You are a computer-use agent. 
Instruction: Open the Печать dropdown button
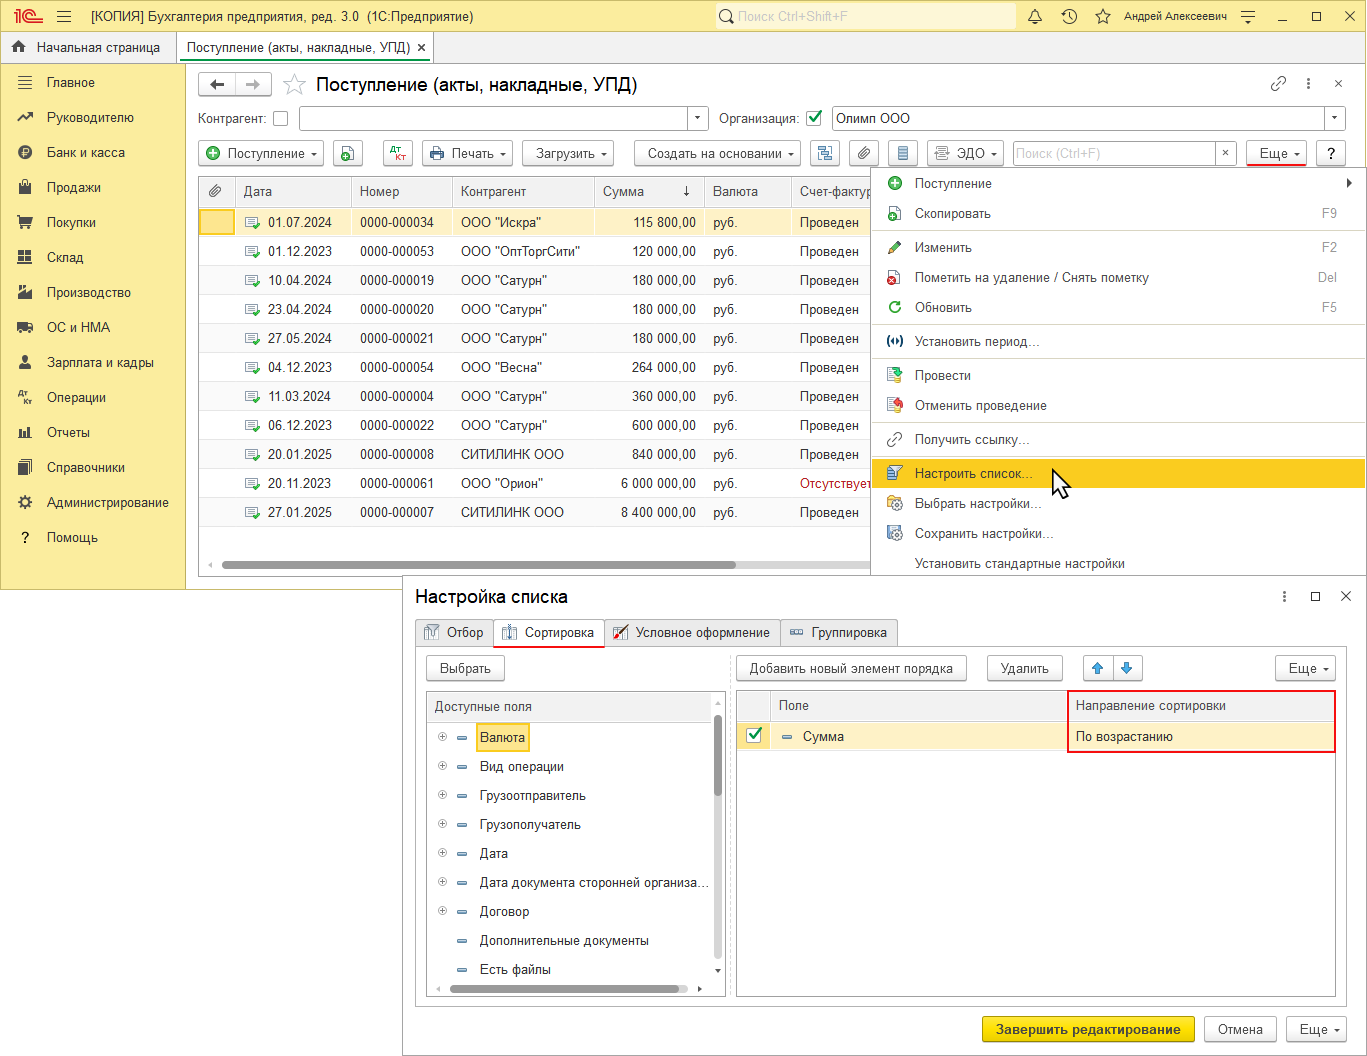467,153
